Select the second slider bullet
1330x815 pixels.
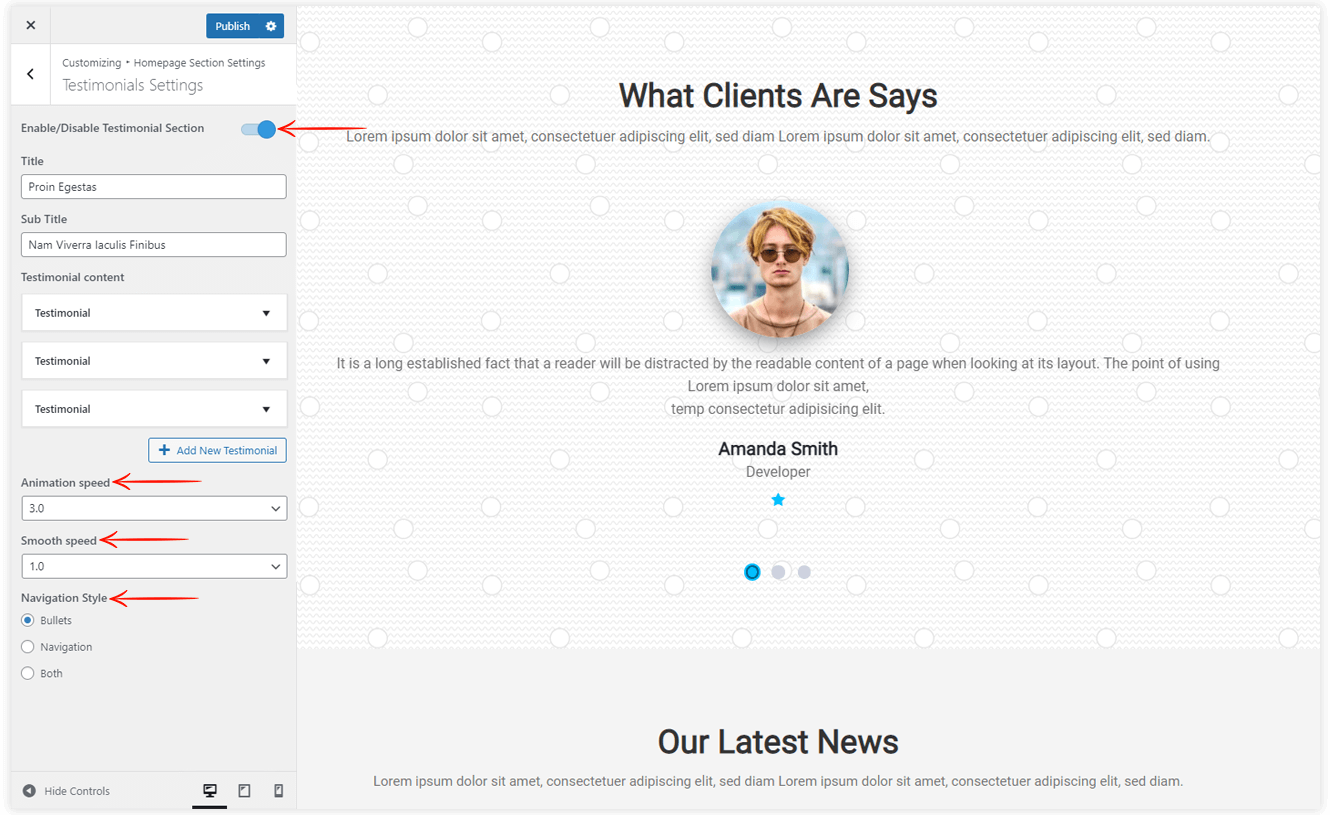(778, 572)
